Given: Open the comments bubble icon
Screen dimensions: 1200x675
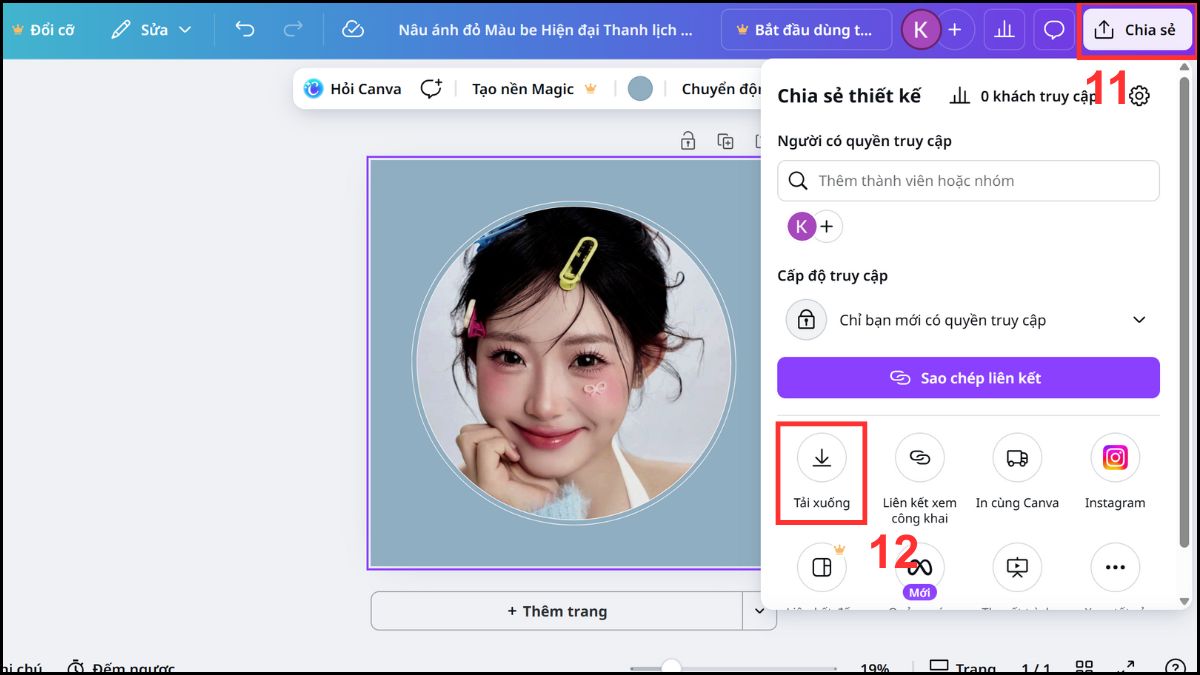Looking at the screenshot, I should [x=1053, y=29].
